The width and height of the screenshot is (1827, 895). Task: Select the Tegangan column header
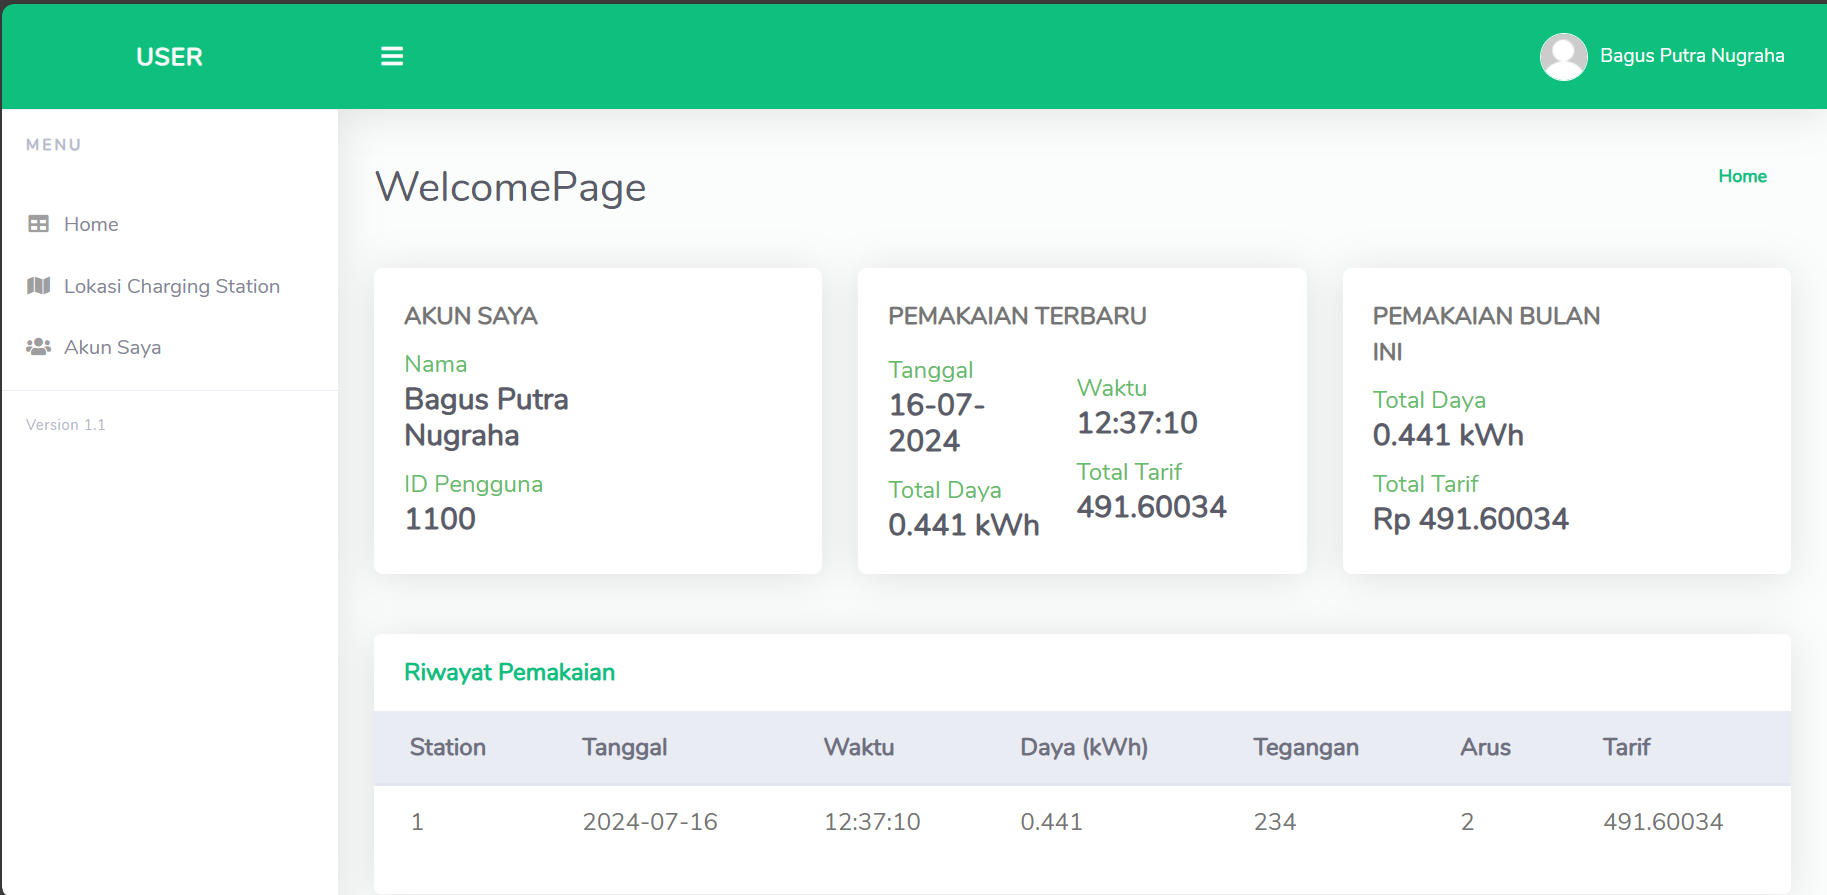1305,747
